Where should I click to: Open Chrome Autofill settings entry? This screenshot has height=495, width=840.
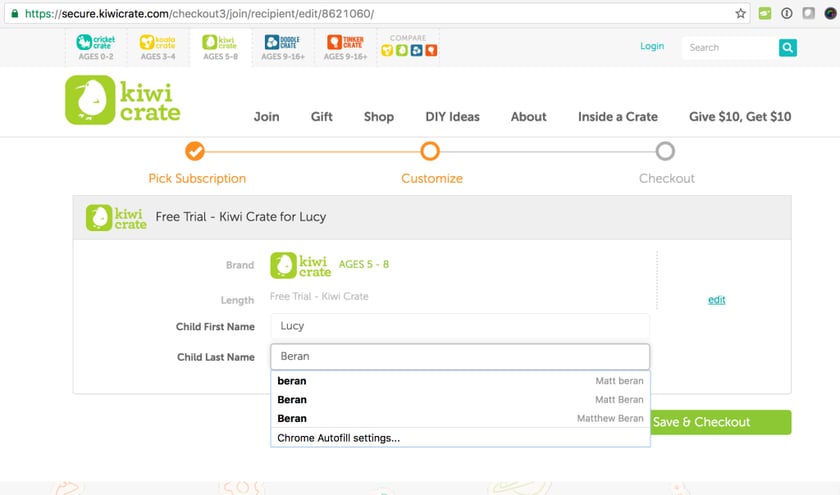point(460,438)
